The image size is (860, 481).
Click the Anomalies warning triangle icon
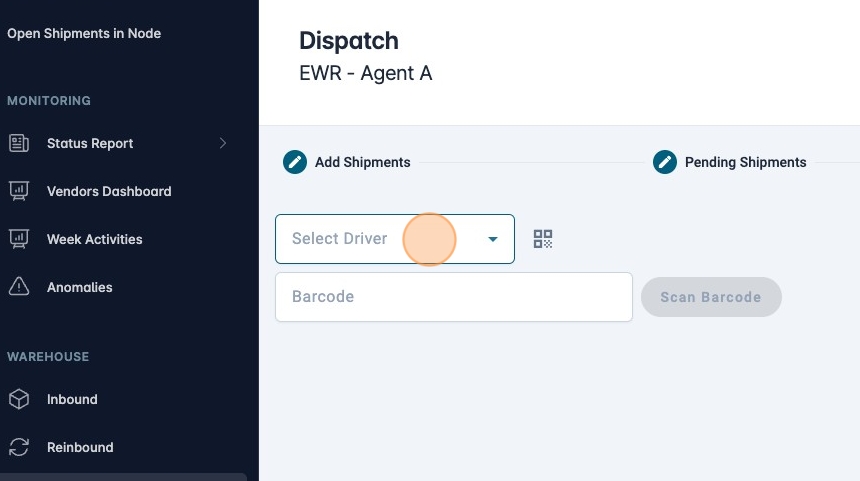click(19, 287)
